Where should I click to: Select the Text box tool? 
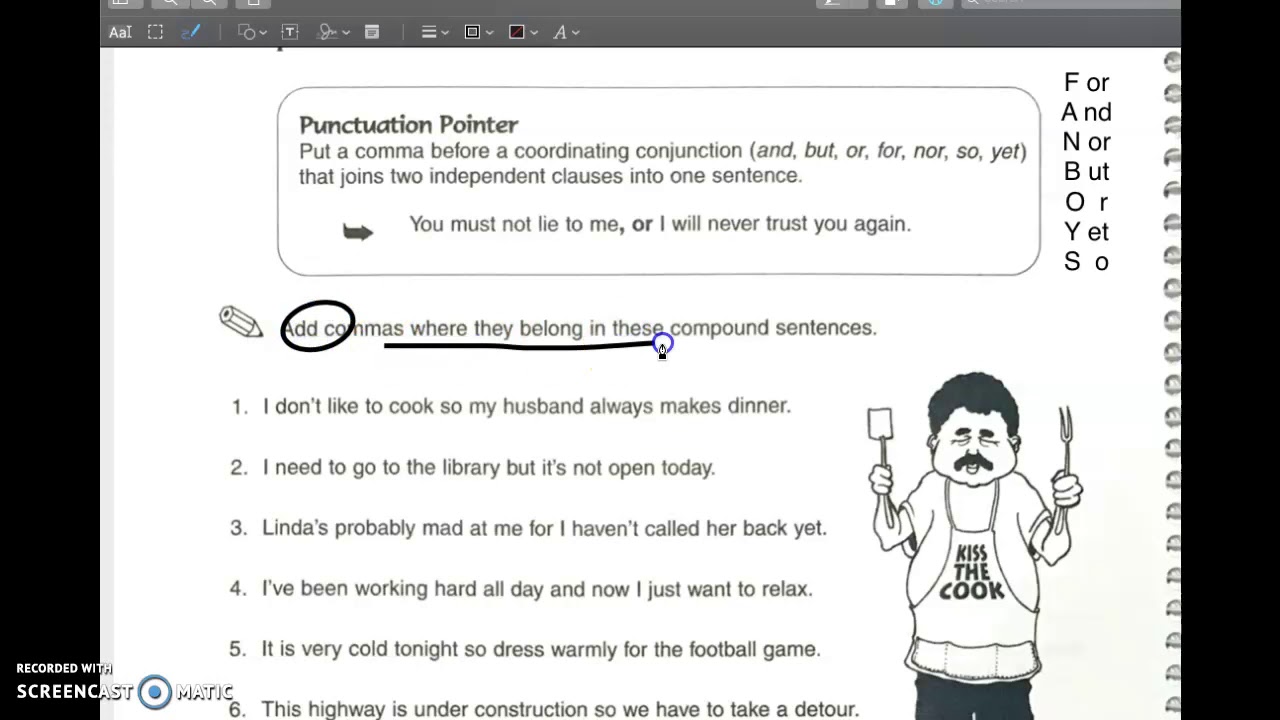pos(290,32)
